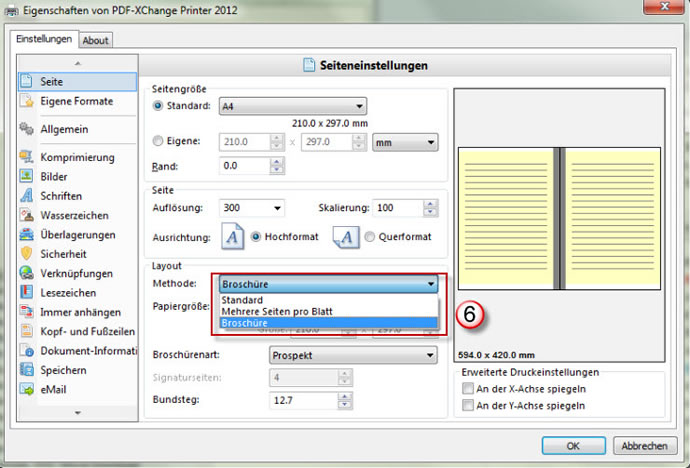Screen dimensions: 690x468
Task: Enable An der Y-Achse spiegeln checkbox
Action: (x=468, y=406)
